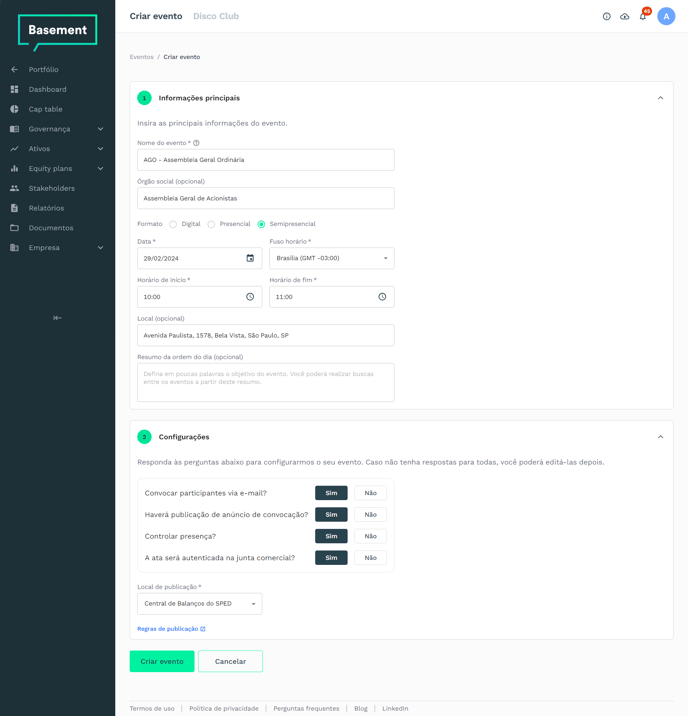The width and height of the screenshot is (688, 716).
Task: Collapse the Informações principais section
Action: (x=660, y=98)
